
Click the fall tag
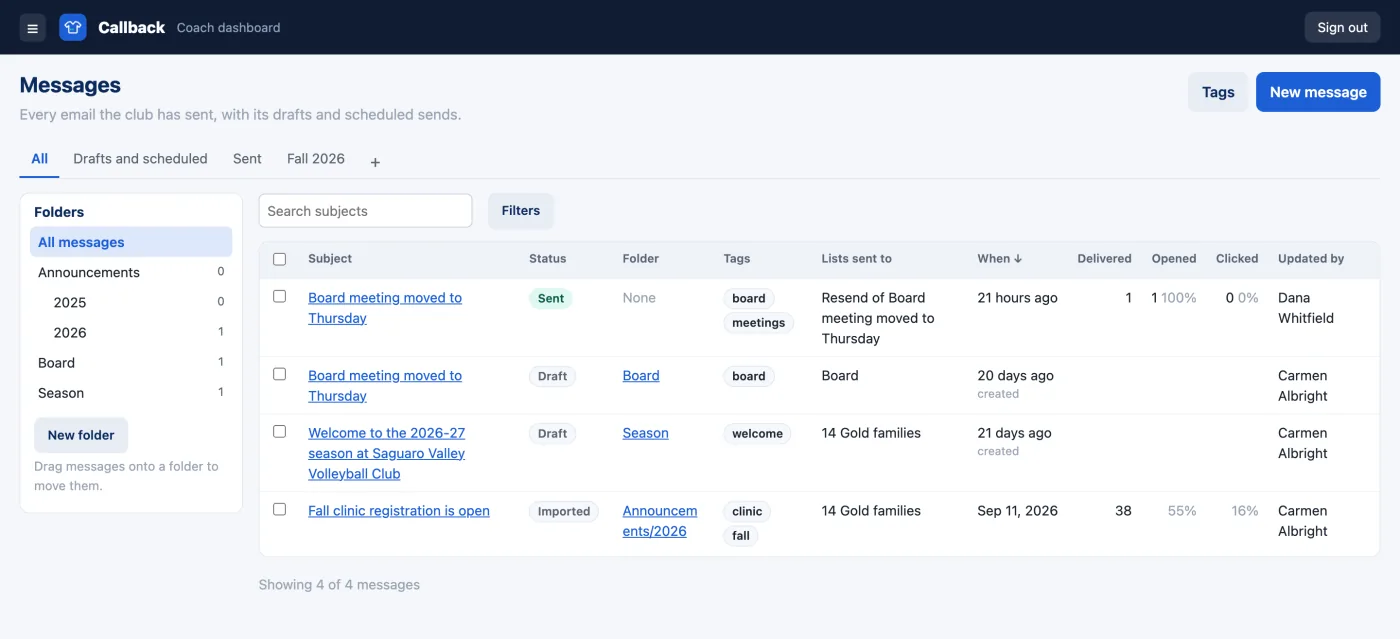pos(741,536)
